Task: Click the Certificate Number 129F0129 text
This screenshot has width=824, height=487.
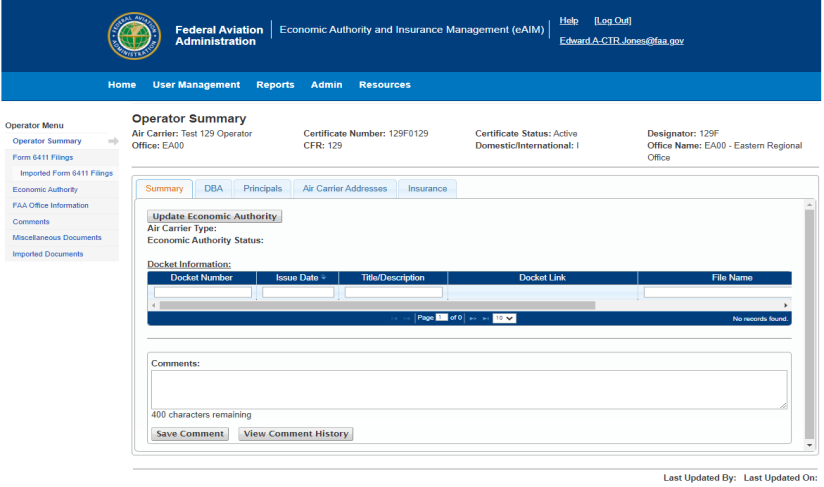Action: pos(366,133)
